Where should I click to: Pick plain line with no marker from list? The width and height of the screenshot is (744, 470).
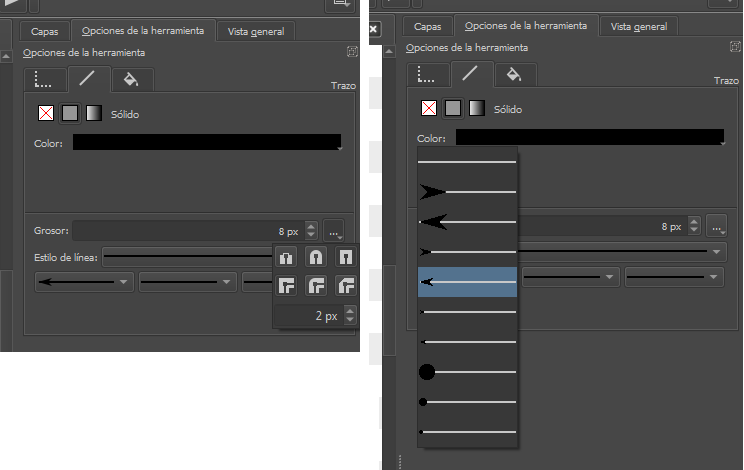[467, 162]
